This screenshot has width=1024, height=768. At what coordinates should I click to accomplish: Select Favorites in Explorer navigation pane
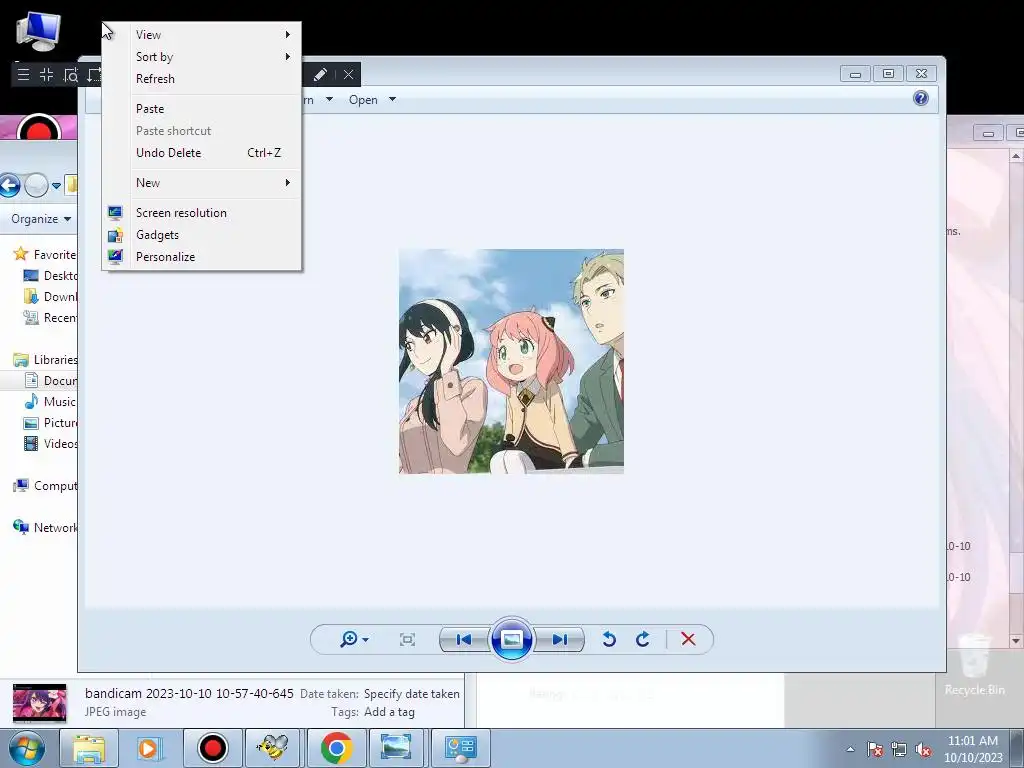46,255
